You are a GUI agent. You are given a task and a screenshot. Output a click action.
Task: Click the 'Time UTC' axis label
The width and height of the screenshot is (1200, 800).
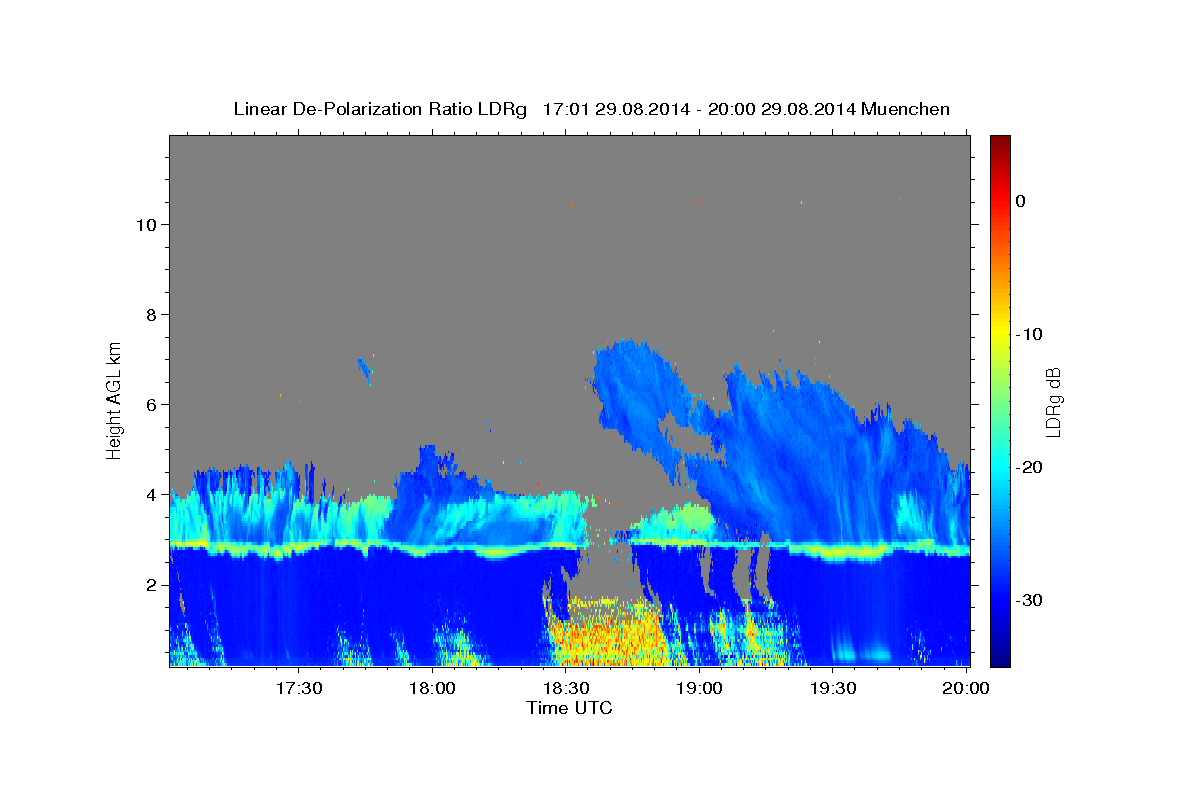pyautogui.click(x=569, y=708)
